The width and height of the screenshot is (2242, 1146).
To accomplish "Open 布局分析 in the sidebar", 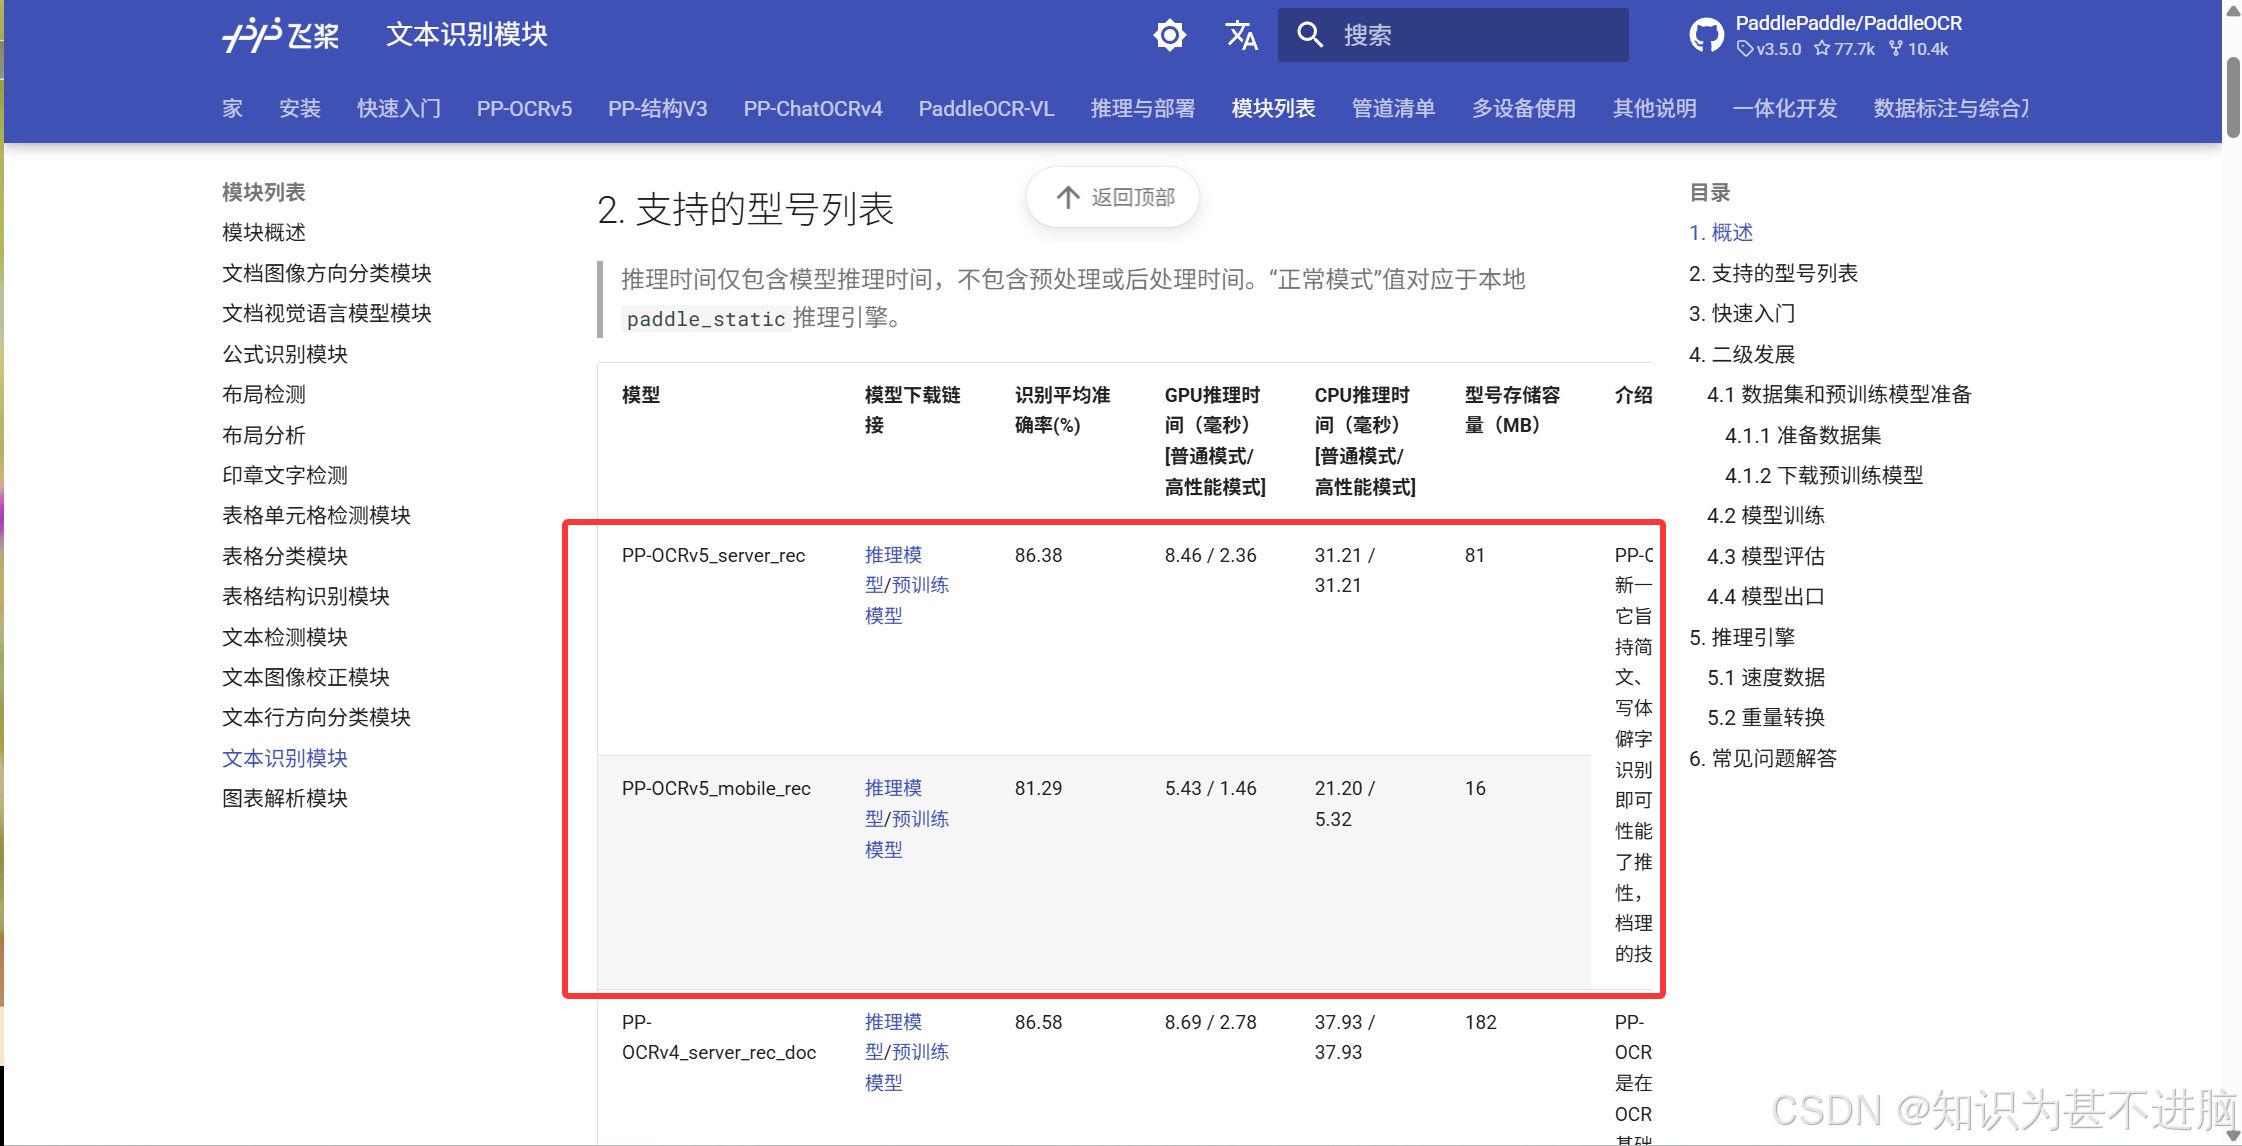I will tap(264, 435).
